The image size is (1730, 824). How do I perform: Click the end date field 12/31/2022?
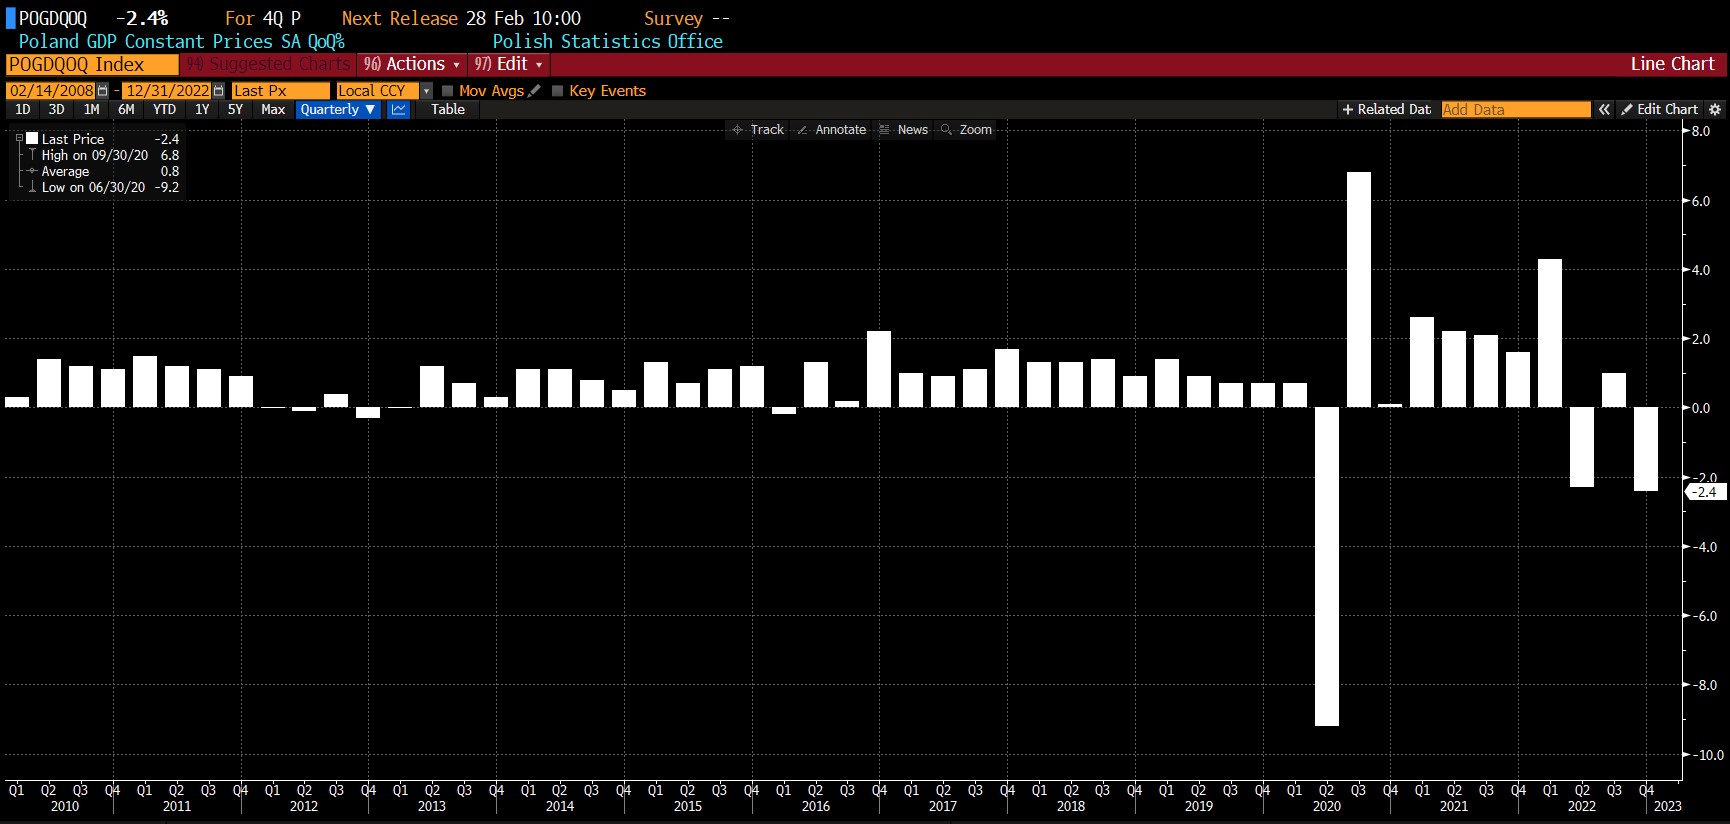pos(168,91)
